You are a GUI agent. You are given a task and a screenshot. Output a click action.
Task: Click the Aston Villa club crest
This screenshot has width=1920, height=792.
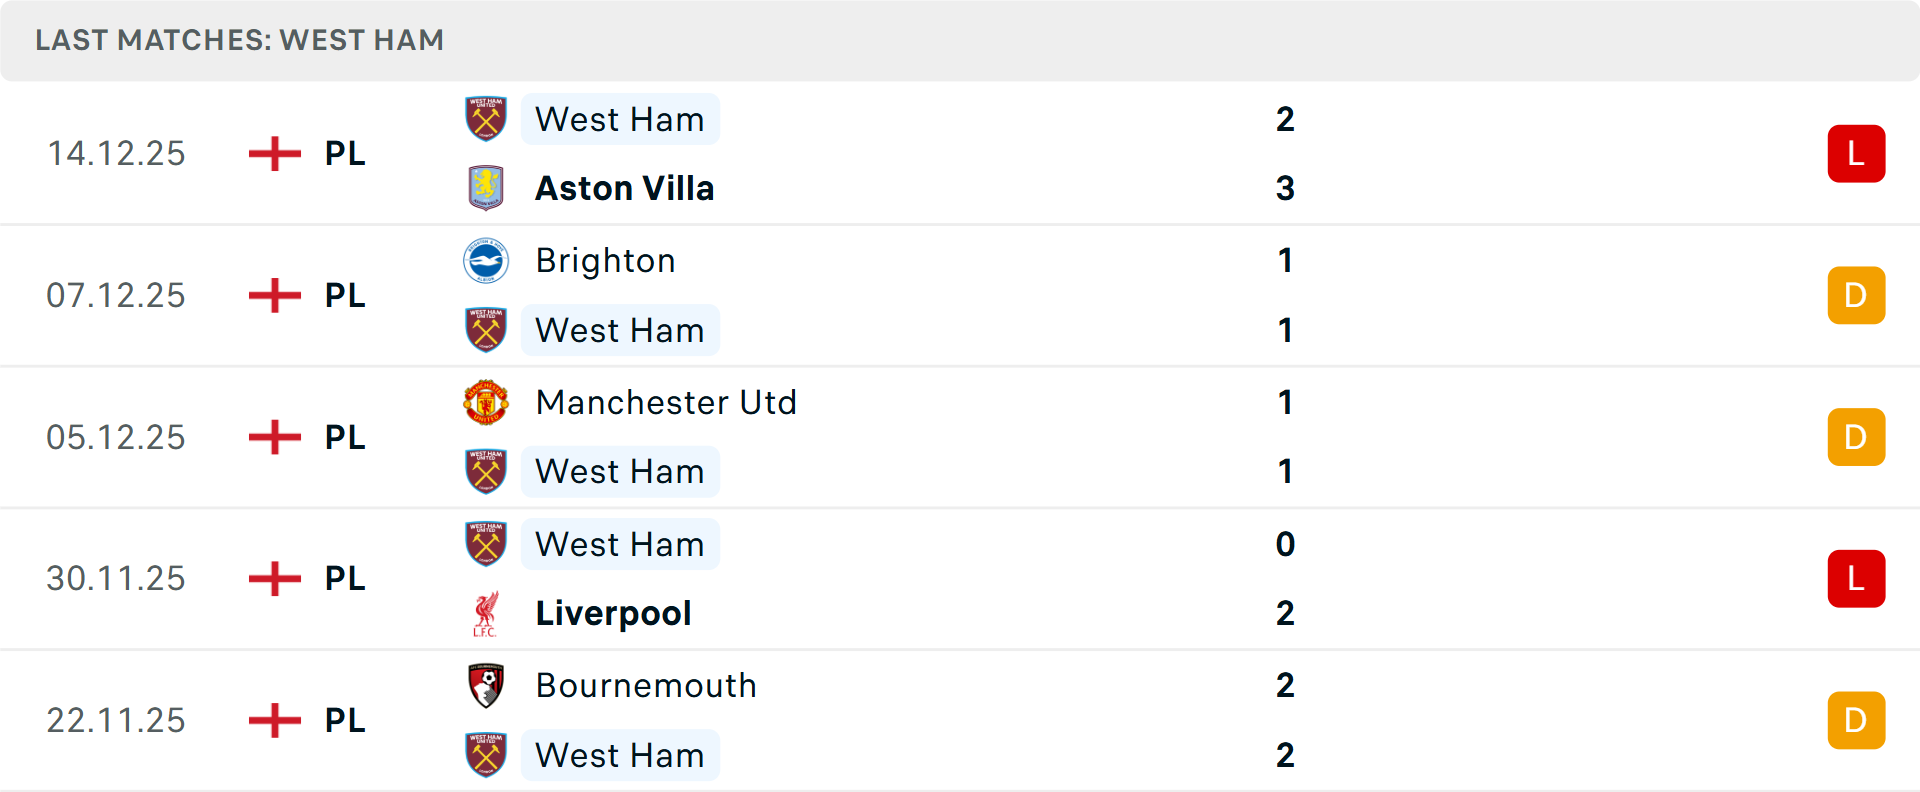coord(486,188)
